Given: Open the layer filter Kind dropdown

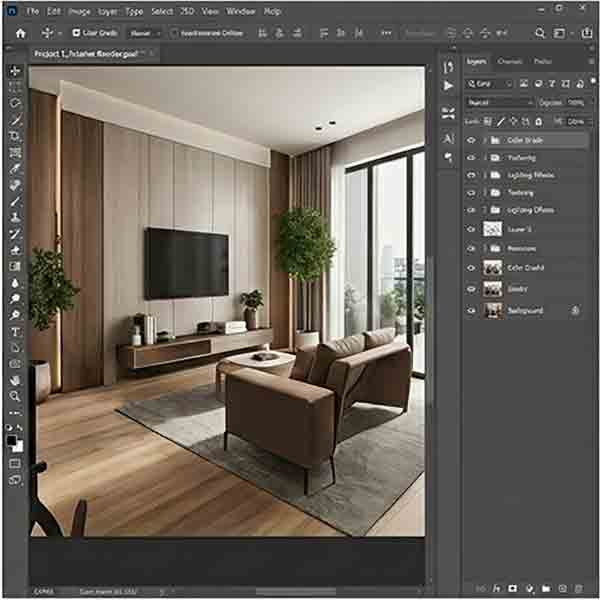Looking at the screenshot, I should [x=489, y=84].
